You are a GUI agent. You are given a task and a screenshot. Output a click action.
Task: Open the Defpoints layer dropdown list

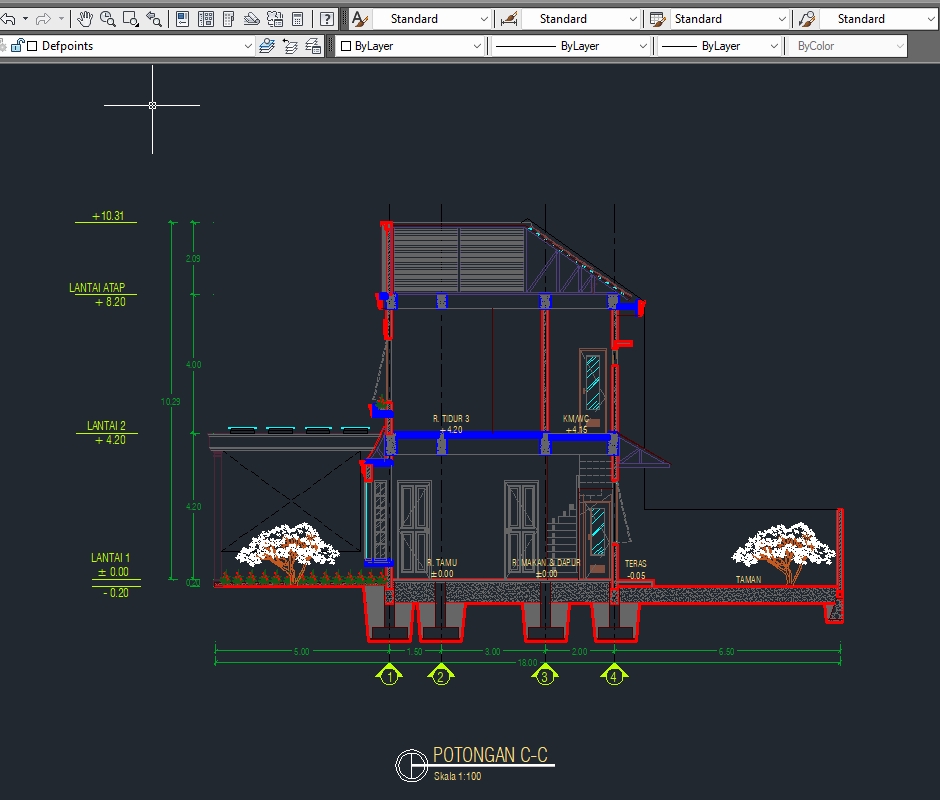(248, 46)
